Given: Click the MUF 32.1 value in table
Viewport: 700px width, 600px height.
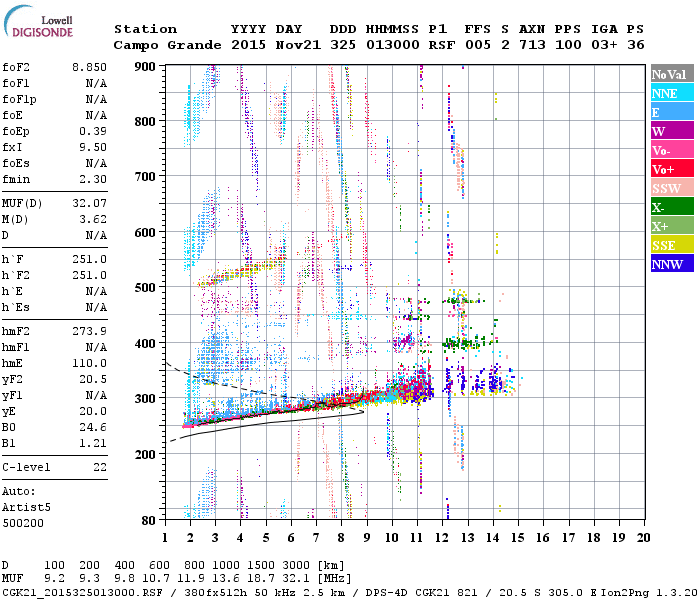Looking at the screenshot, I should pos(296,578).
